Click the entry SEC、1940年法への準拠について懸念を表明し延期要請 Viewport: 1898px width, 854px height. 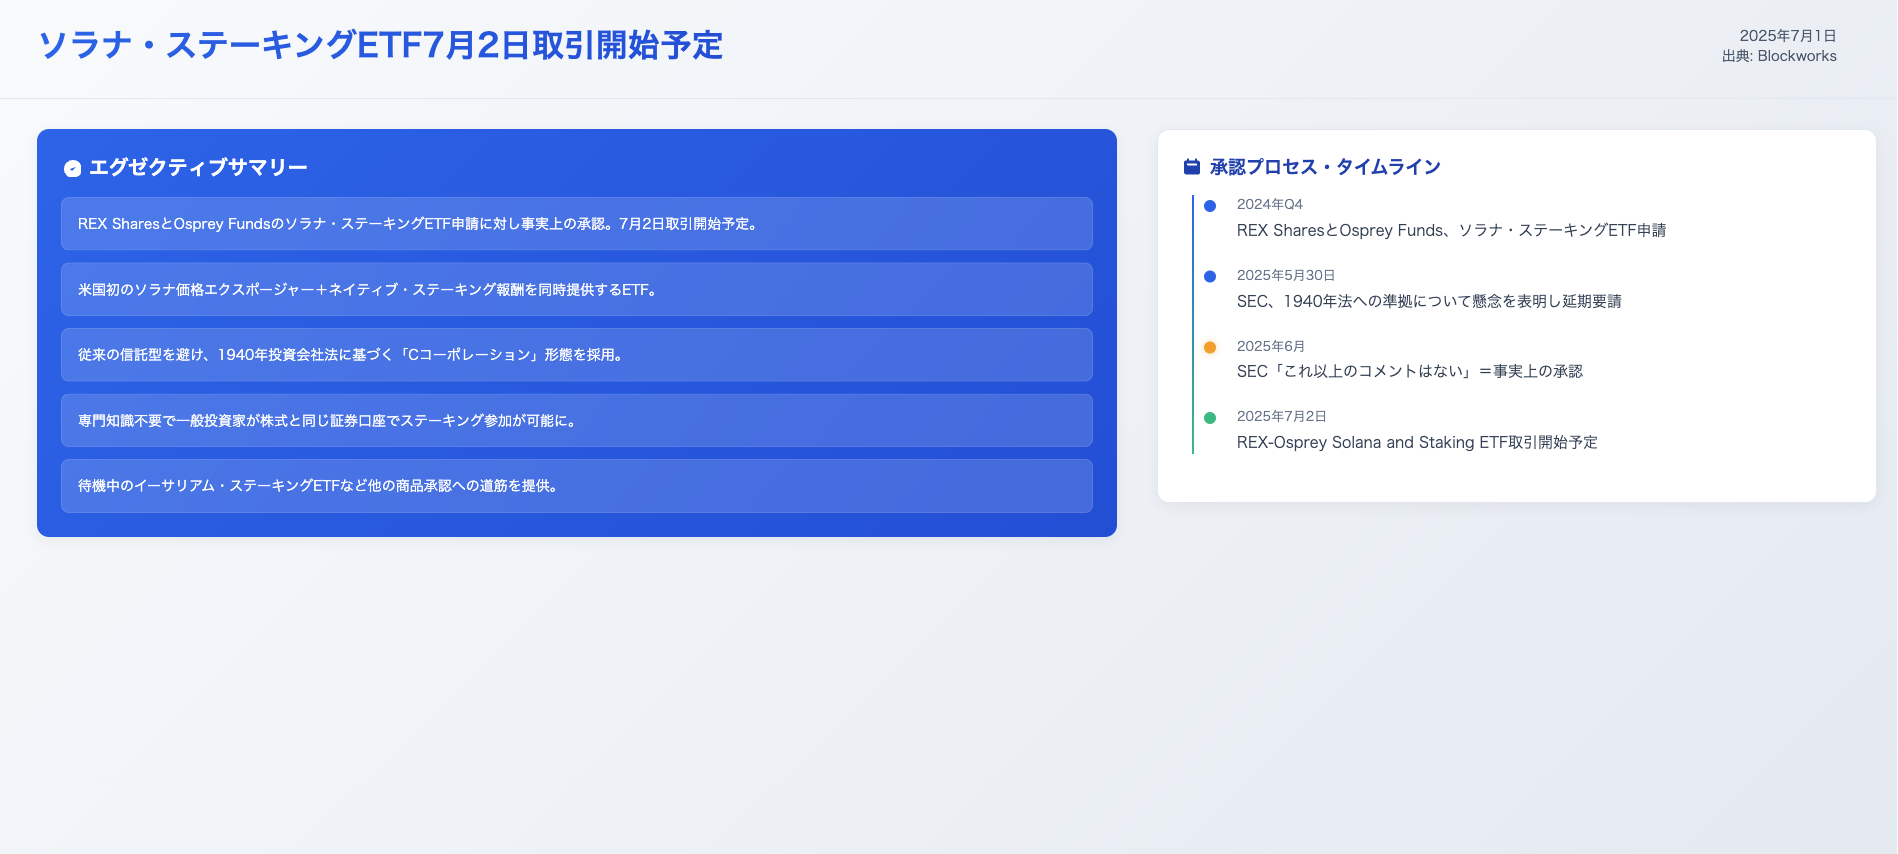coord(1429,301)
